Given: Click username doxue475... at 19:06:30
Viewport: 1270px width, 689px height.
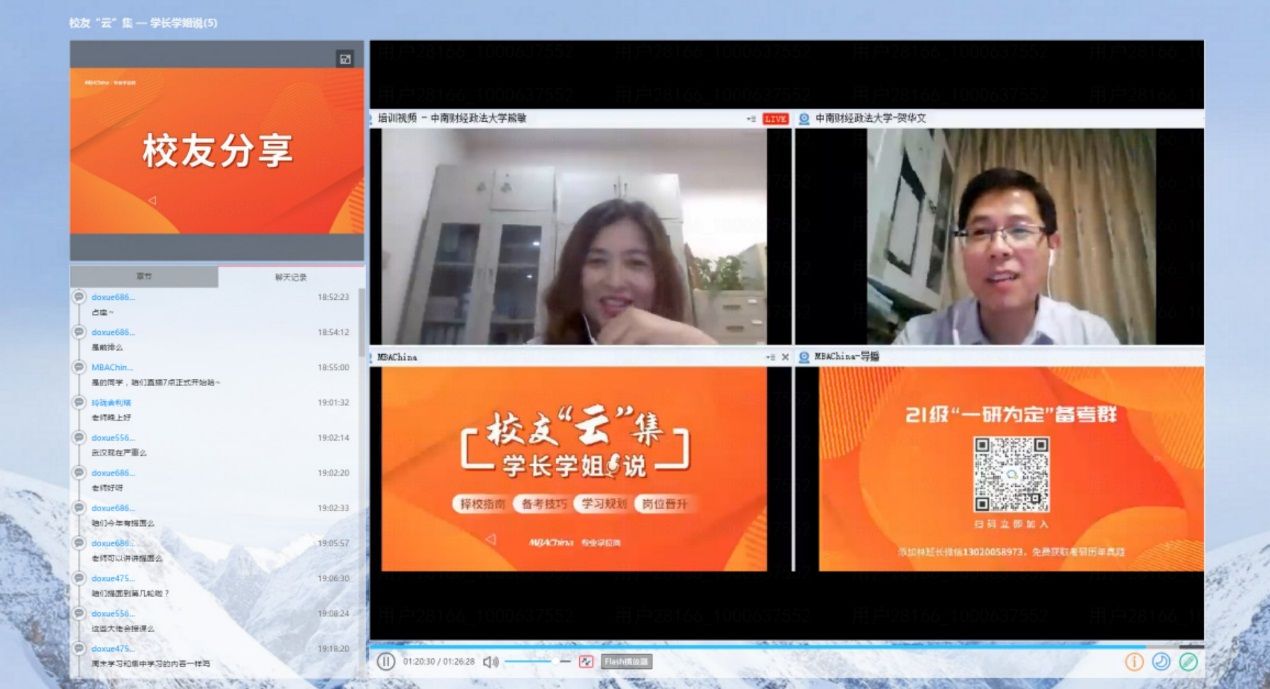Looking at the screenshot, I should coord(113,578).
